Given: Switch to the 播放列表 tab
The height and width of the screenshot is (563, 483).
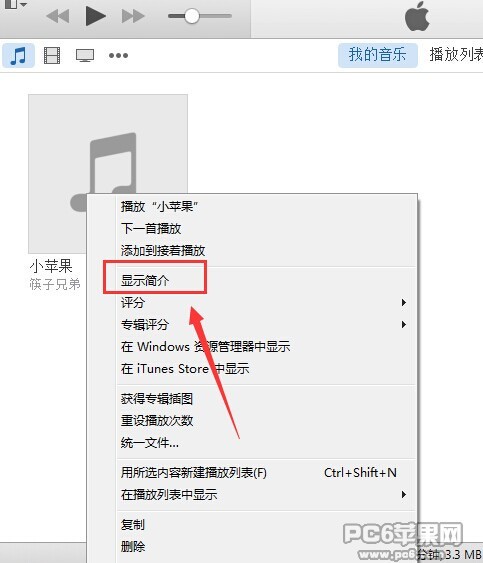Looking at the screenshot, I should pos(456,55).
